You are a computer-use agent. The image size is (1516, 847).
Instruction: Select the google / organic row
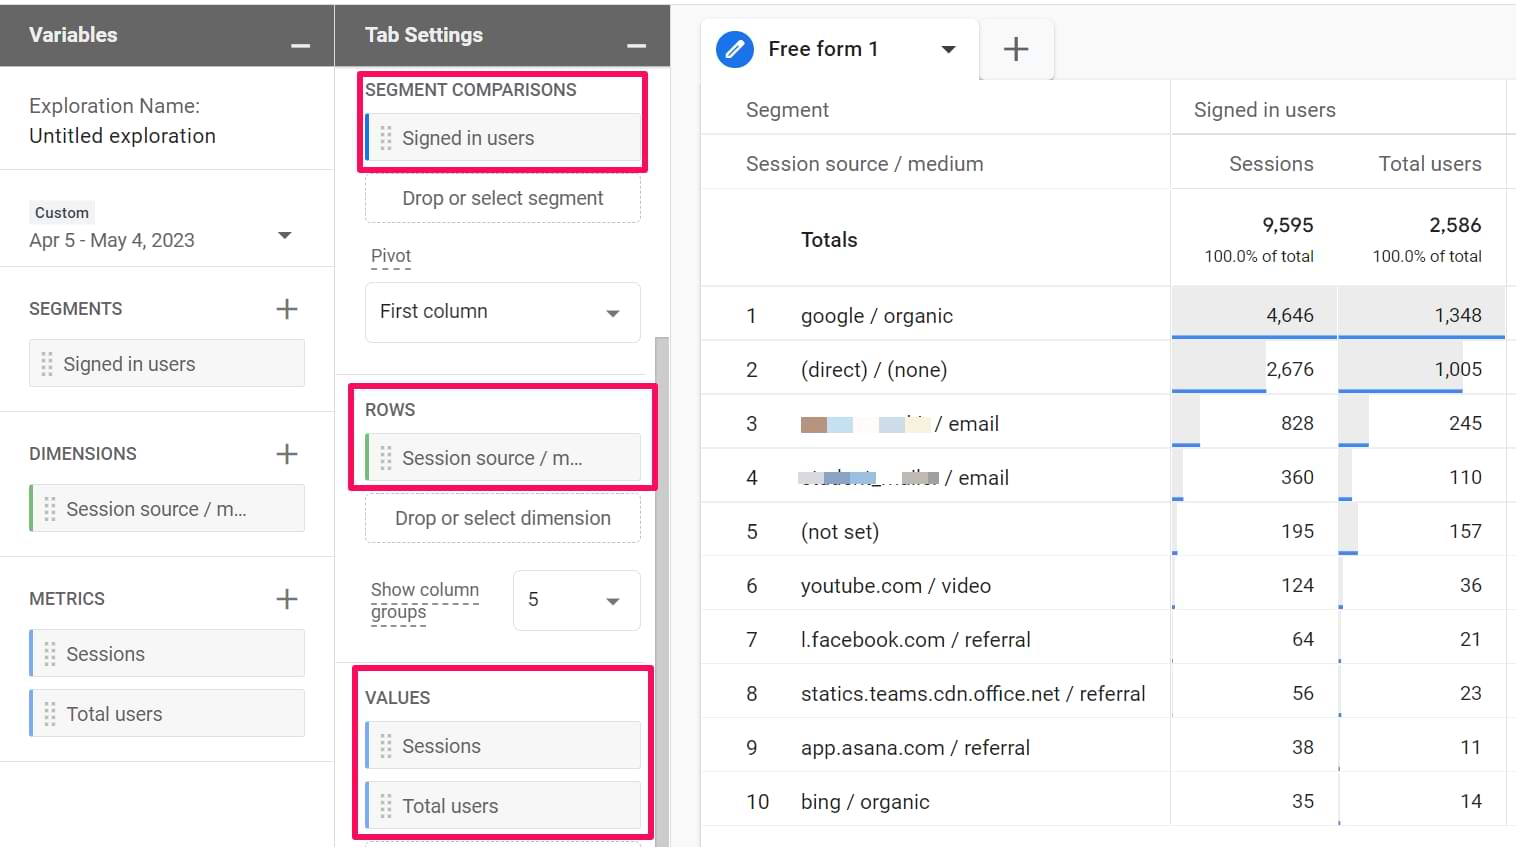click(x=876, y=316)
